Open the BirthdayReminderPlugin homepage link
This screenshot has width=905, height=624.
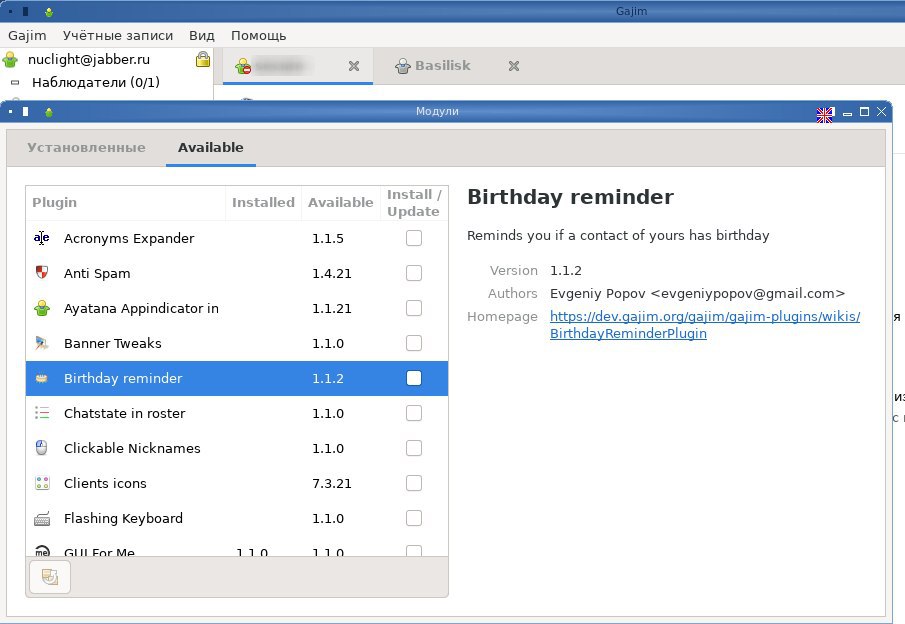705,324
